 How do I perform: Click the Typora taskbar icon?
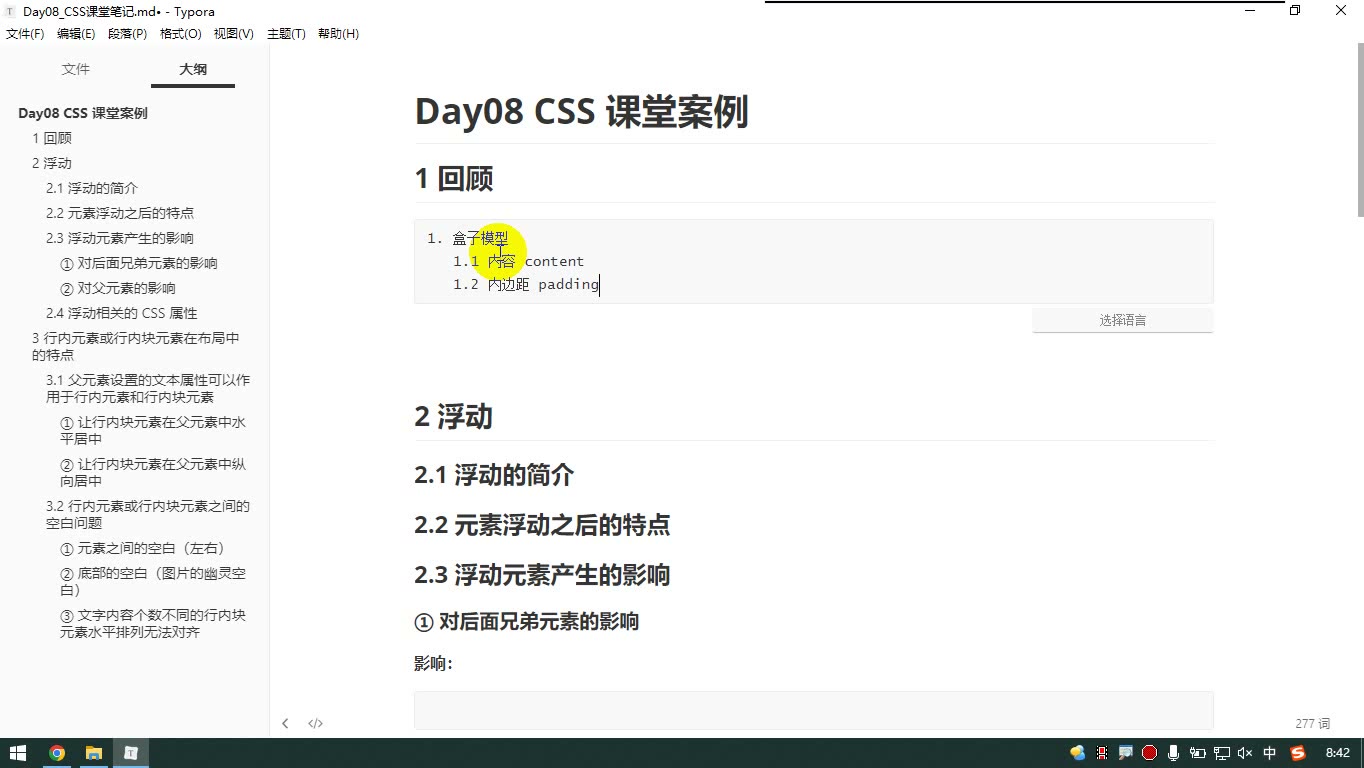pos(130,753)
